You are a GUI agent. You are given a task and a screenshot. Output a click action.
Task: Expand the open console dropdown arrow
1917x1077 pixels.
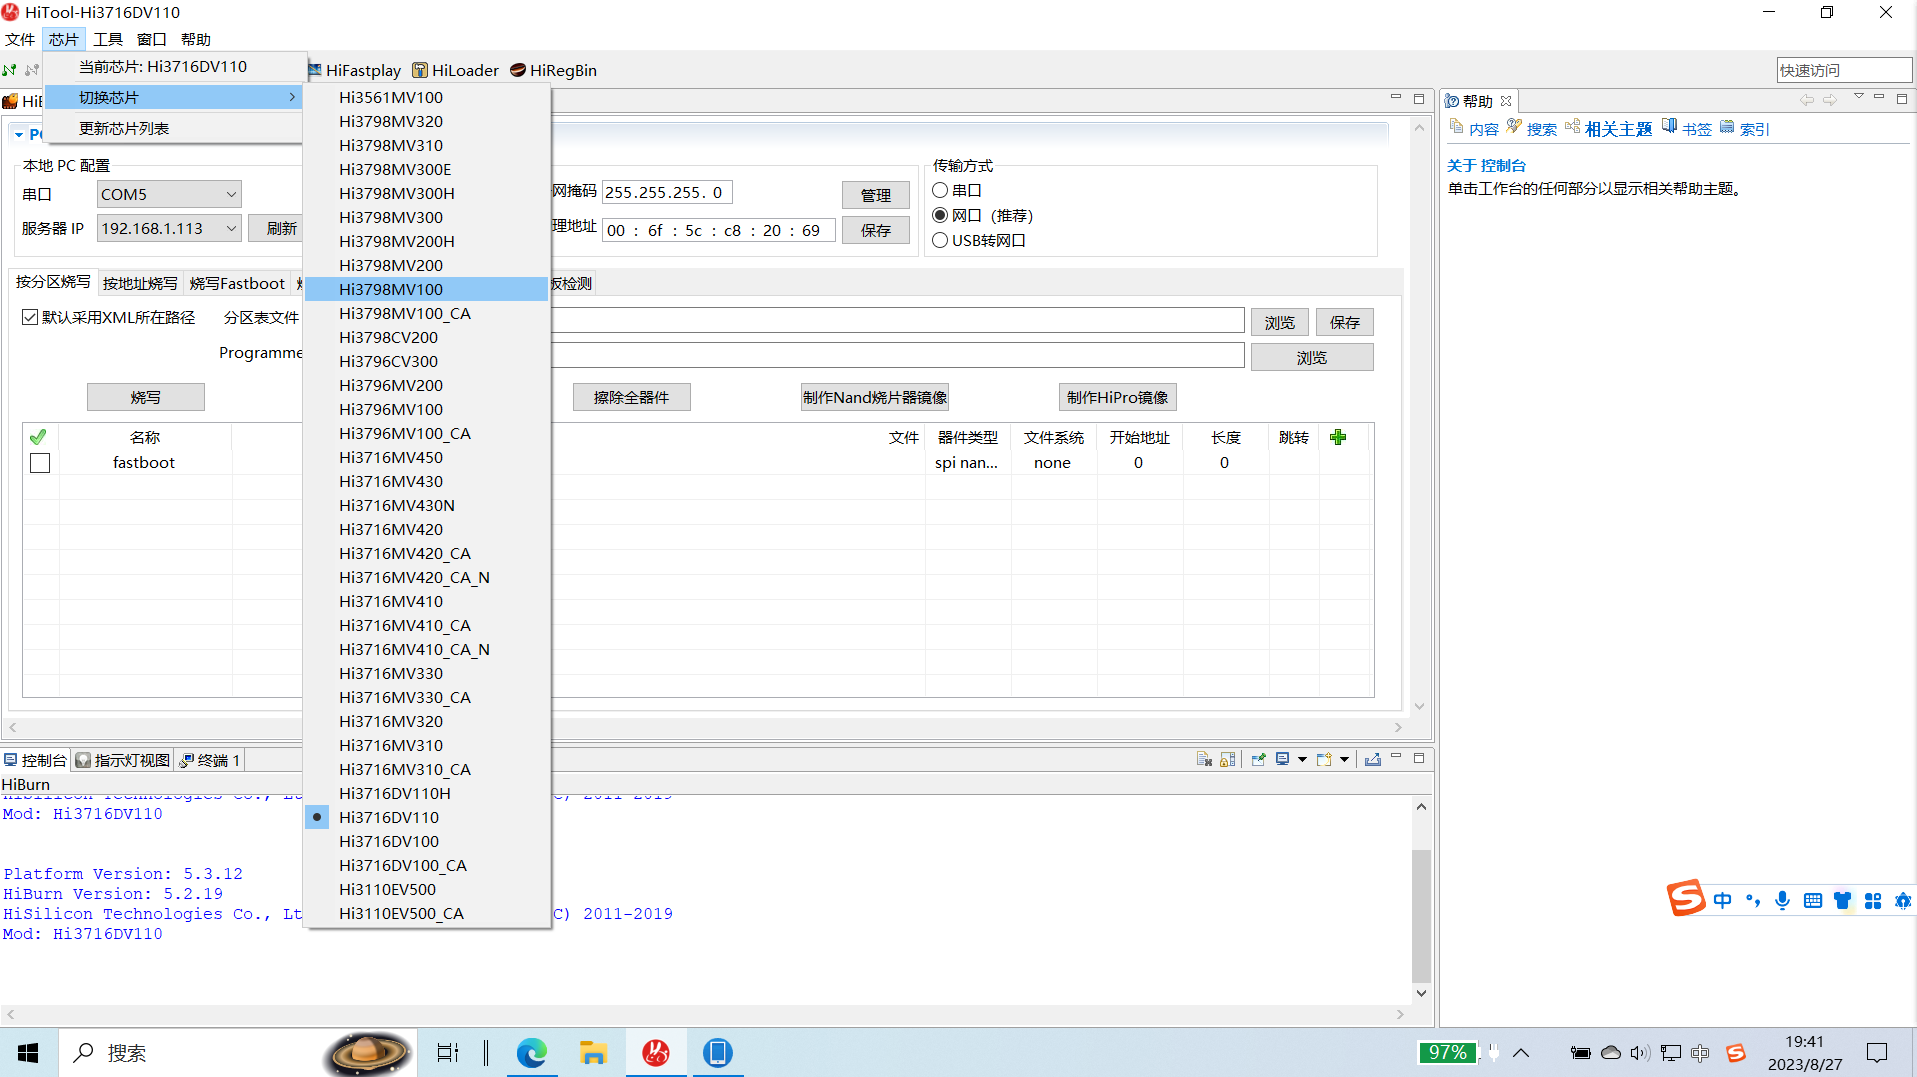[1344, 759]
